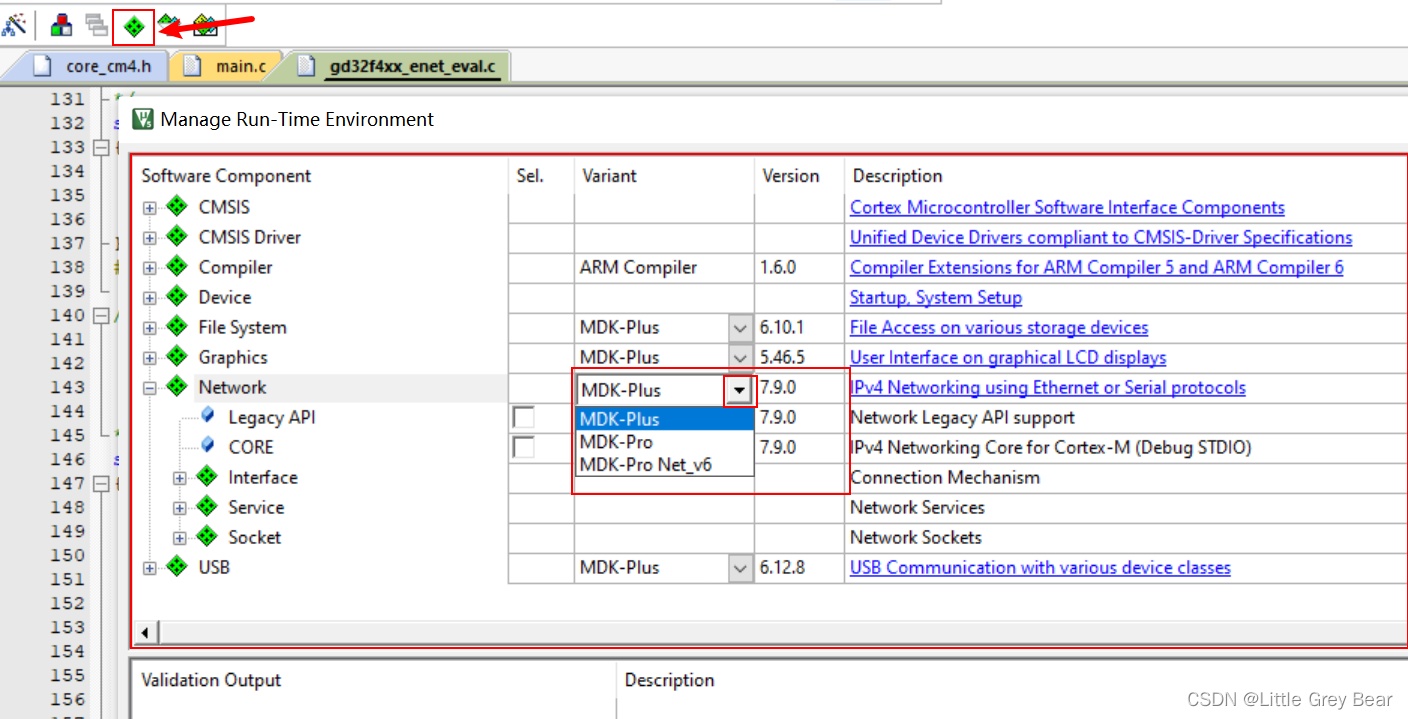Open the Unified Device Drivers CMSIS-Driver link

click(1101, 237)
